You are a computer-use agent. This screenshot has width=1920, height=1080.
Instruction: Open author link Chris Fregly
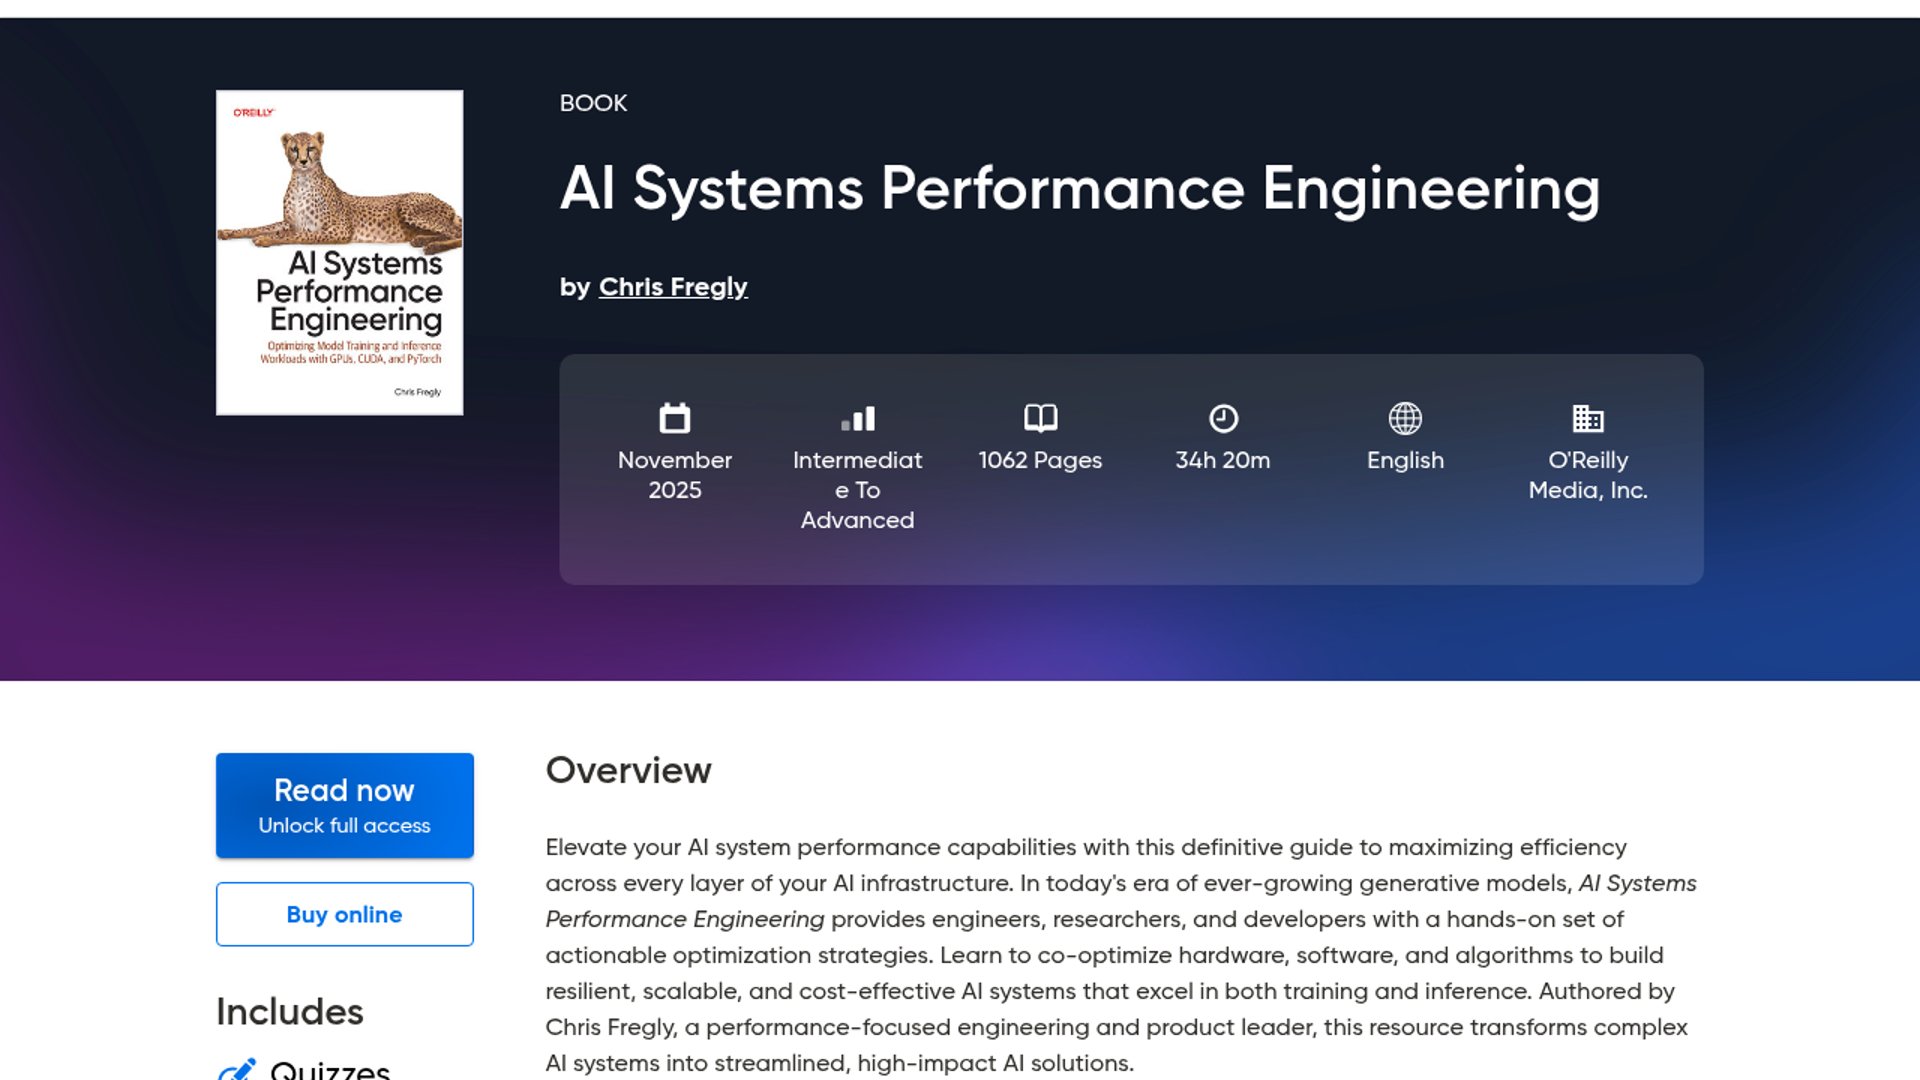673,287
